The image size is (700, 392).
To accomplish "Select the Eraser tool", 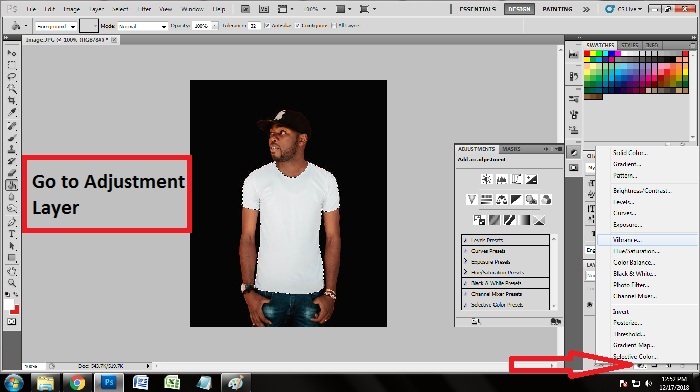I will [x=12, y=173].
